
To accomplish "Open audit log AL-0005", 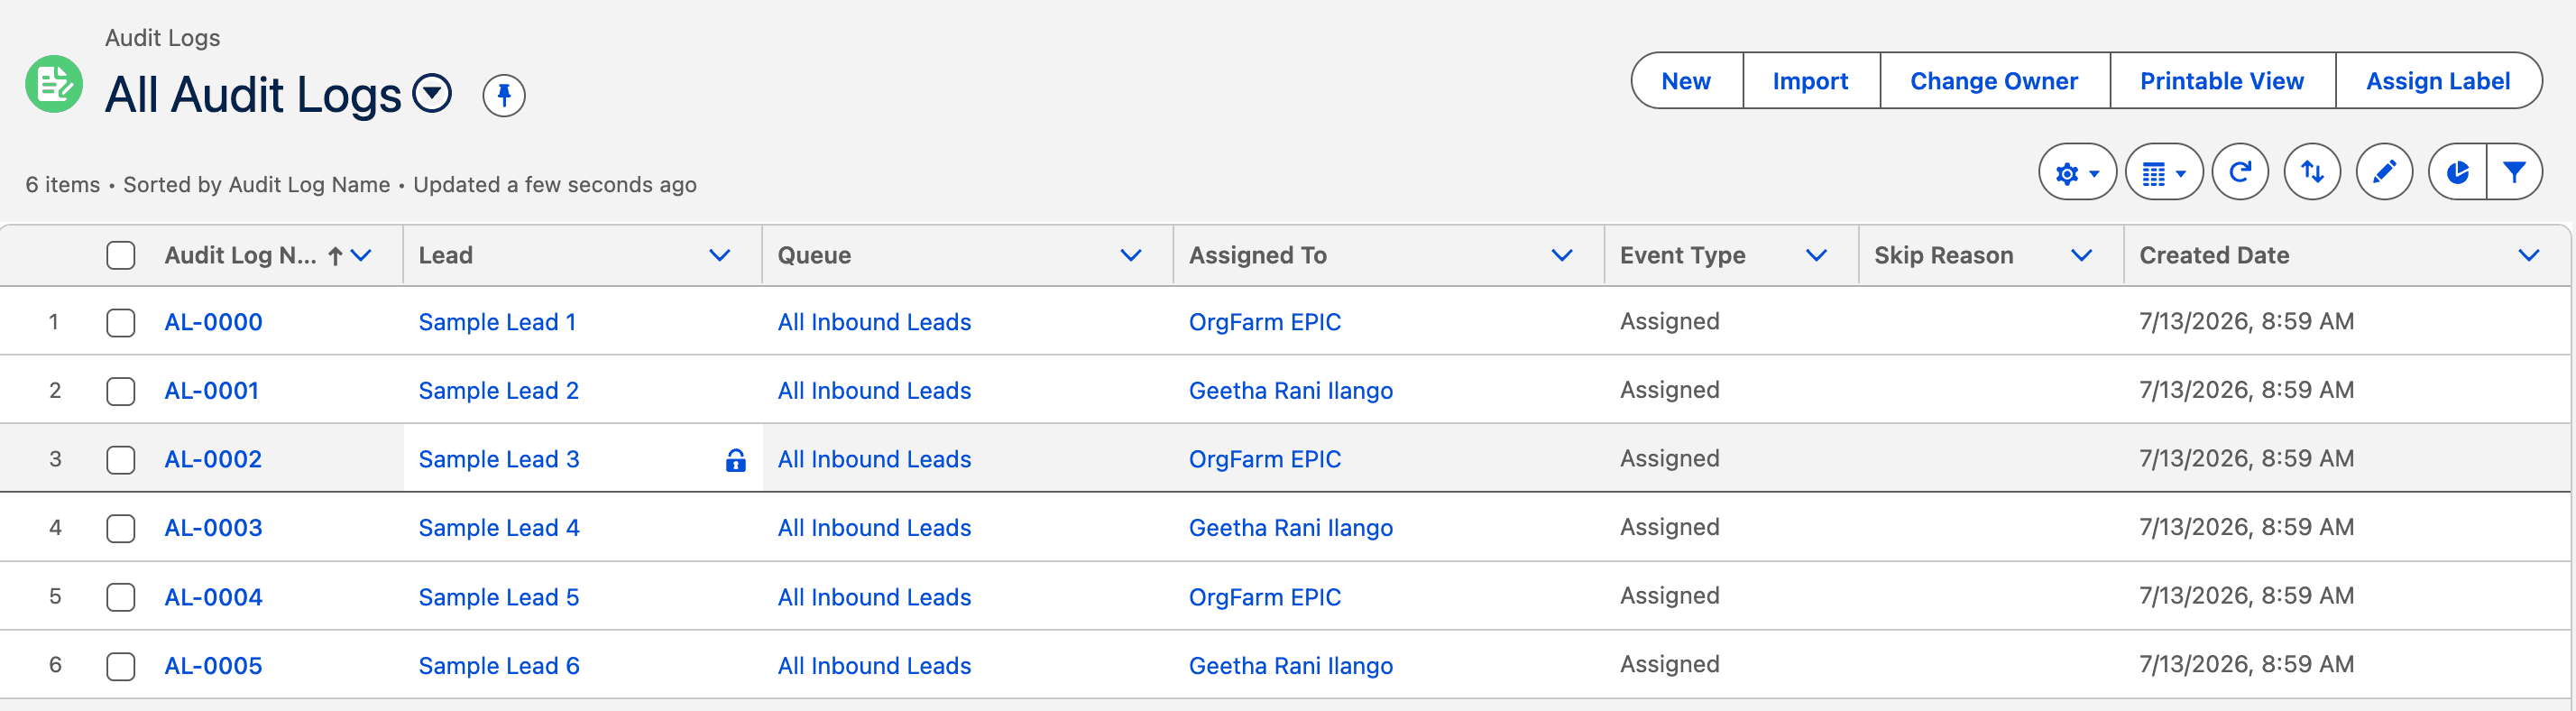I will (213, 665).
